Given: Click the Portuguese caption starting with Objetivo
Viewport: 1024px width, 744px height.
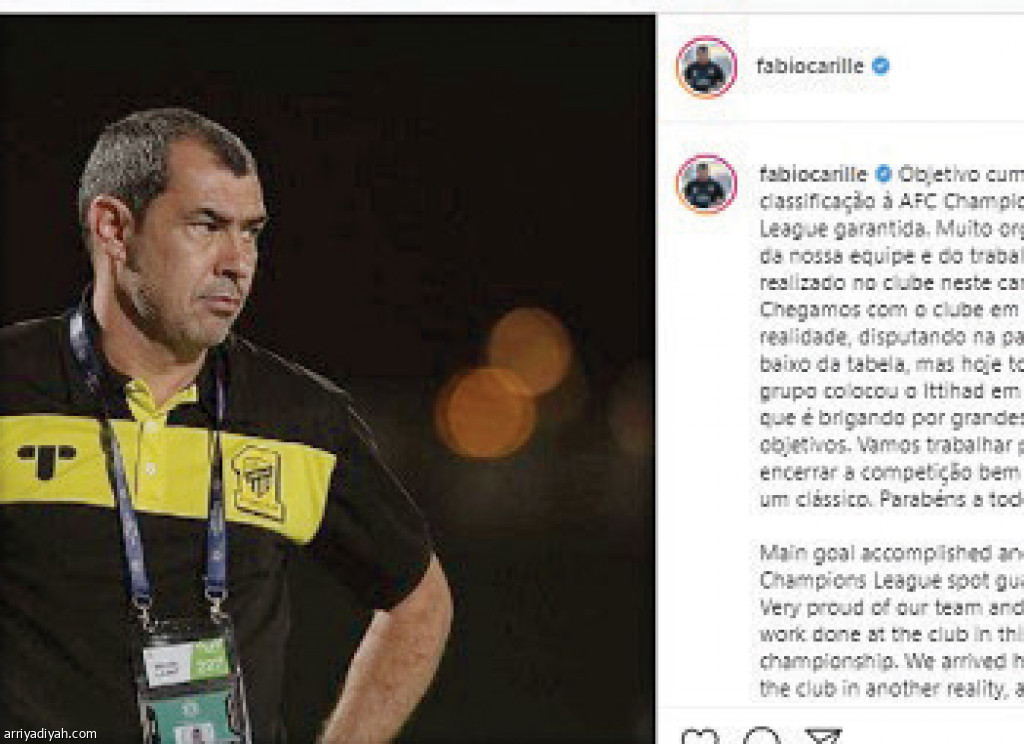Looking at the screenshot, I should coord(891,336).
